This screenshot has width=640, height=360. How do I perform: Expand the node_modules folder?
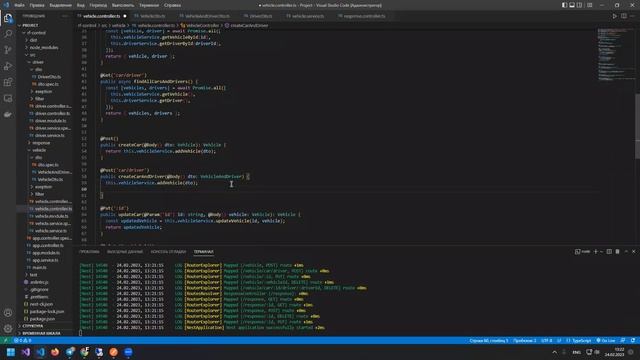tap(44, 47)
